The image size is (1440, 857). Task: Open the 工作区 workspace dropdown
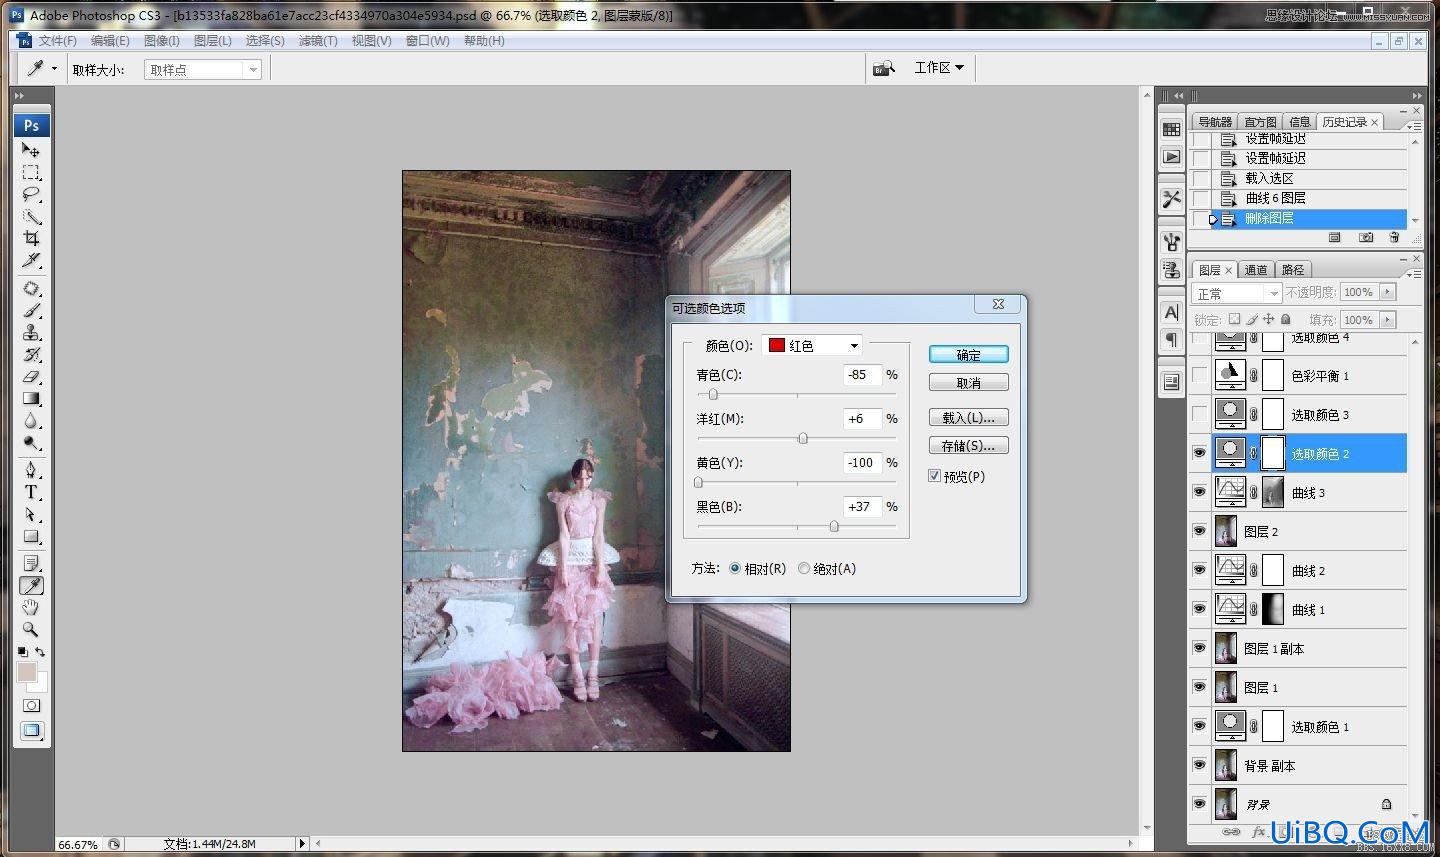click(939, 67)
